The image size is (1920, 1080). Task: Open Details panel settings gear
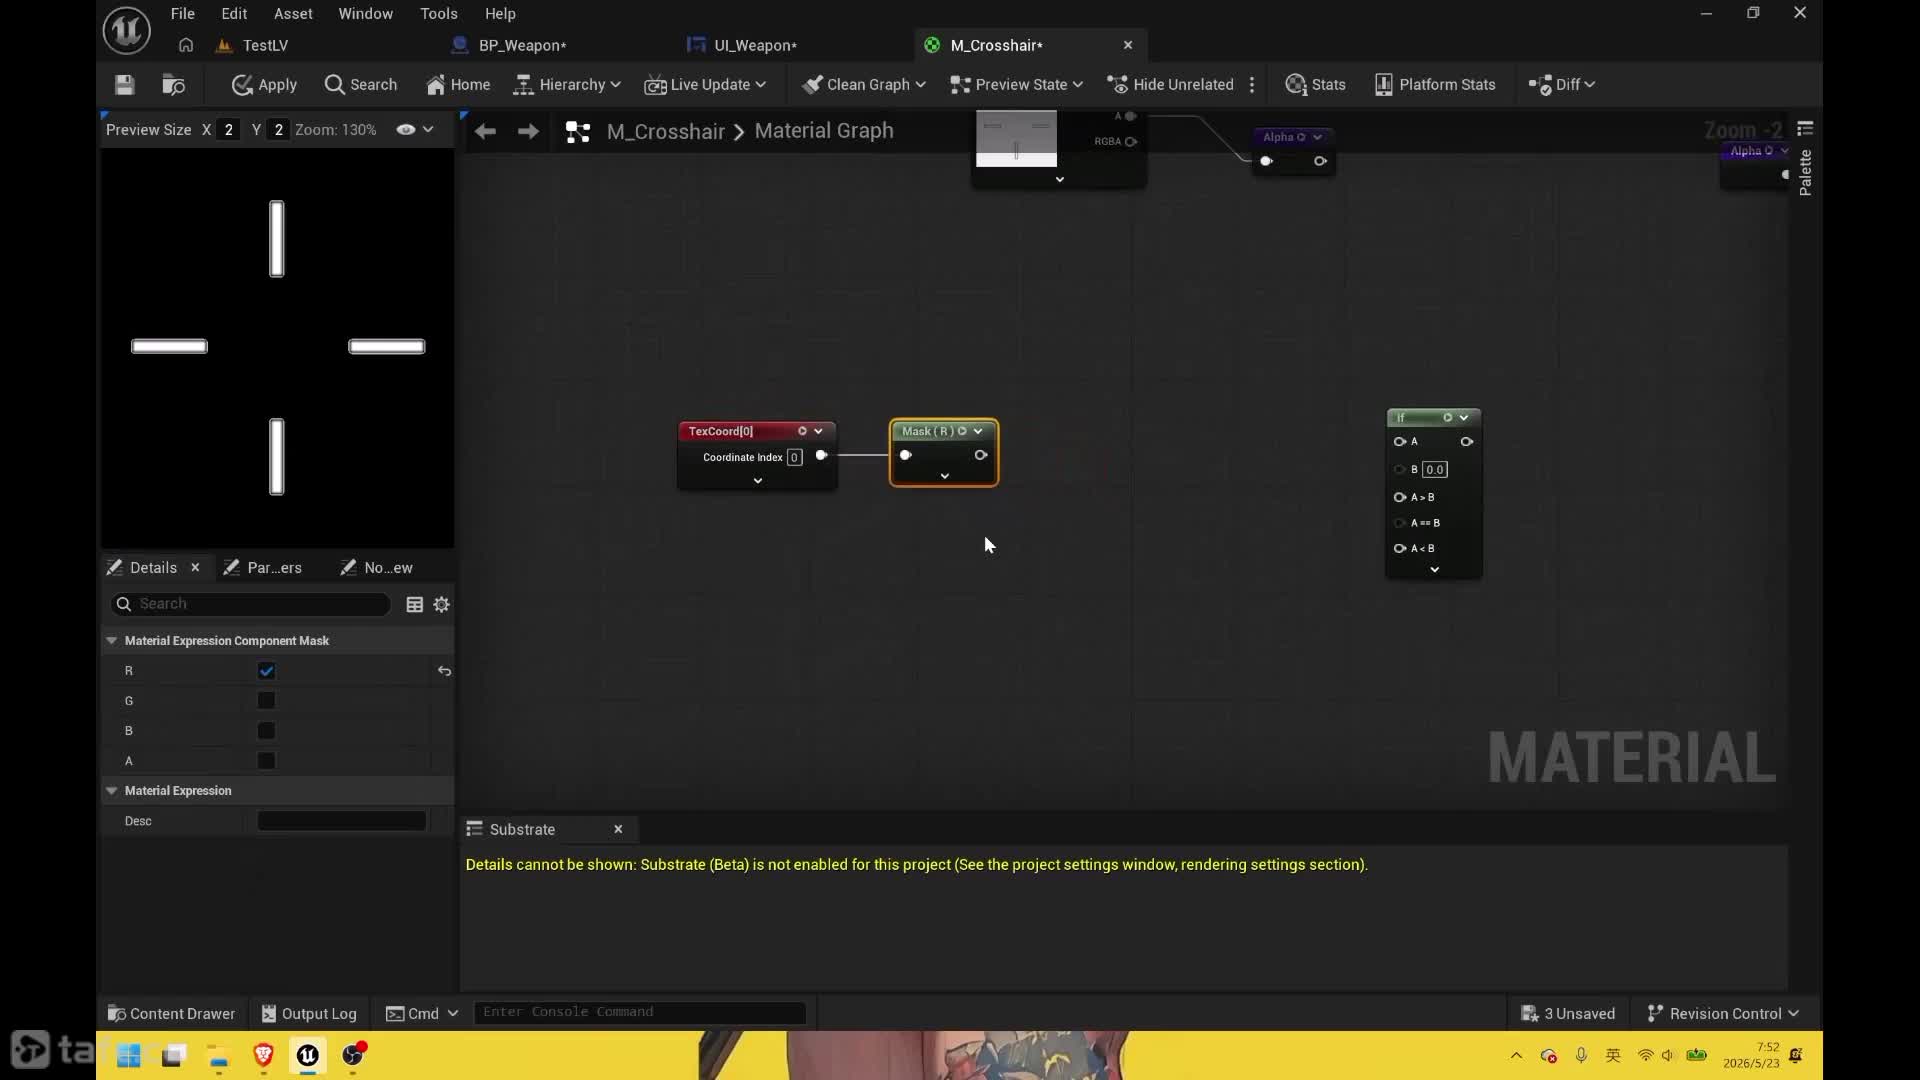(x=441, y=604)
